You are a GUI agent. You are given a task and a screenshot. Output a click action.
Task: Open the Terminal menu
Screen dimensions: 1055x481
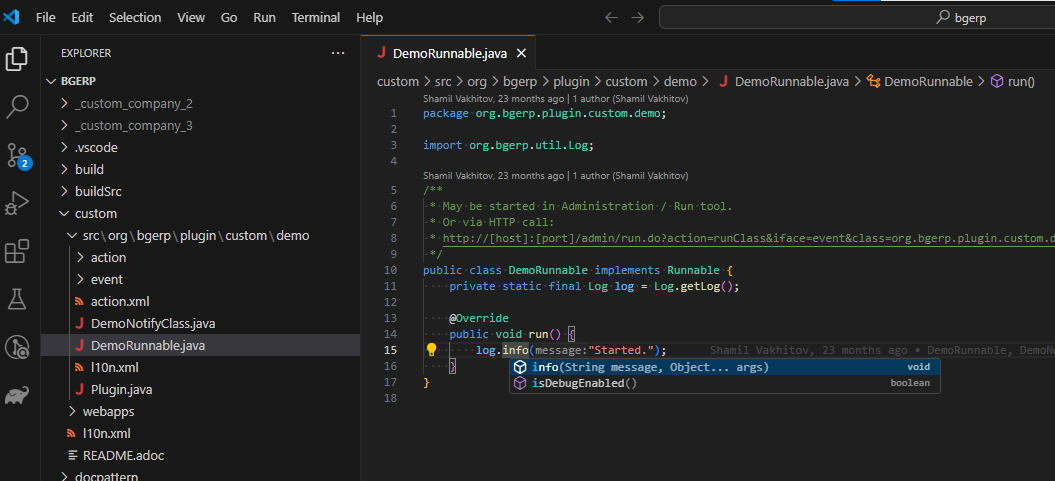pos(315,18)
